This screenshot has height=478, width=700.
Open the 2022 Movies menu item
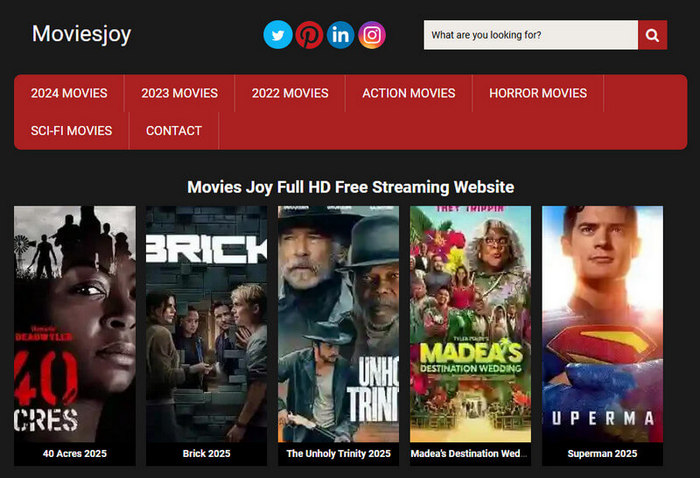290,93
